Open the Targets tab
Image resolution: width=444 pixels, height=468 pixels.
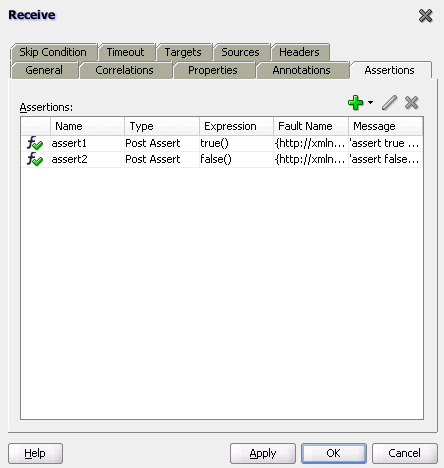[183, 52]
